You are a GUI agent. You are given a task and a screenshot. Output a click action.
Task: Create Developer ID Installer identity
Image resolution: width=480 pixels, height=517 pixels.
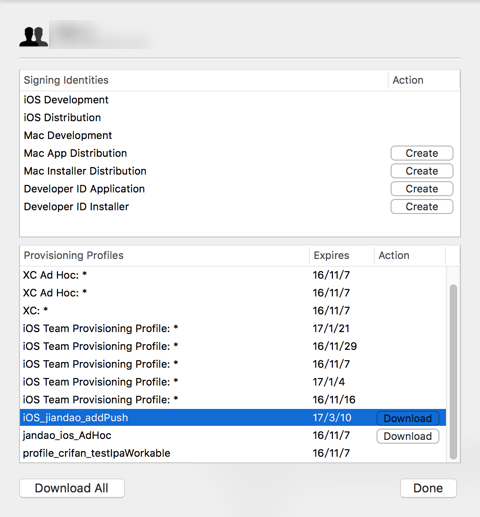[x=422, y=207]
